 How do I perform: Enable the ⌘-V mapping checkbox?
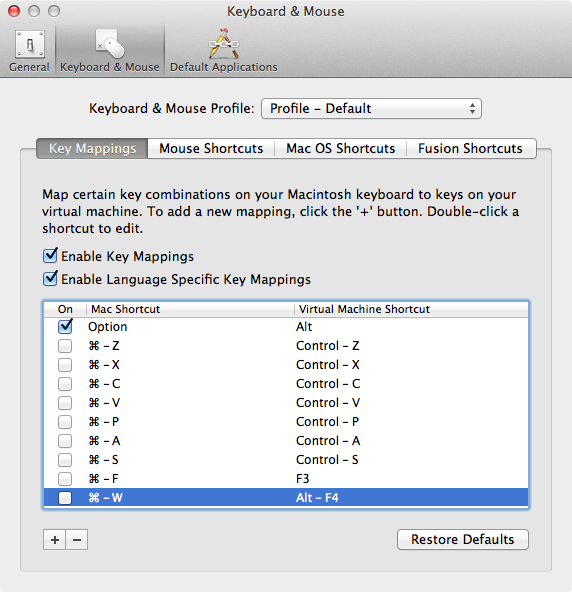(x=65, y=403)
